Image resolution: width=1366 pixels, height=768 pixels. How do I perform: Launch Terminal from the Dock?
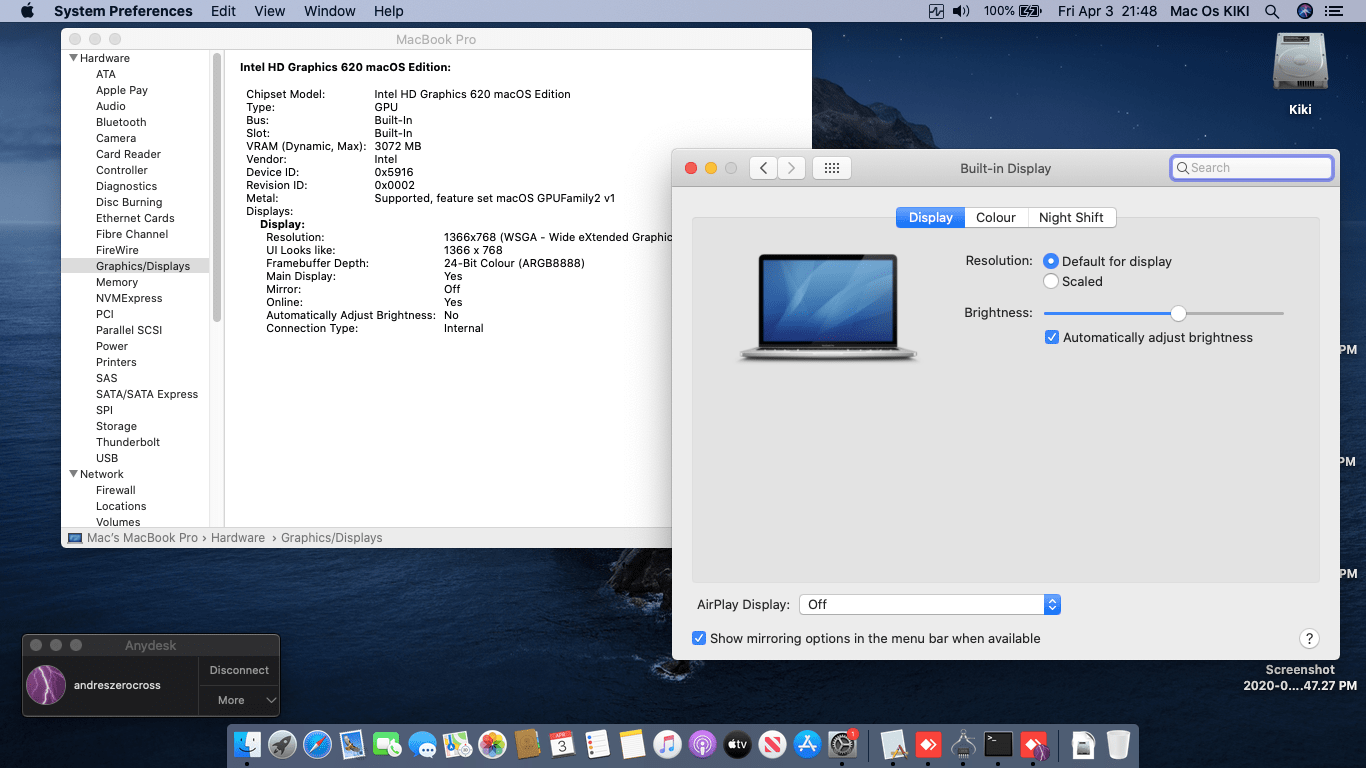(x=997, y=745)
